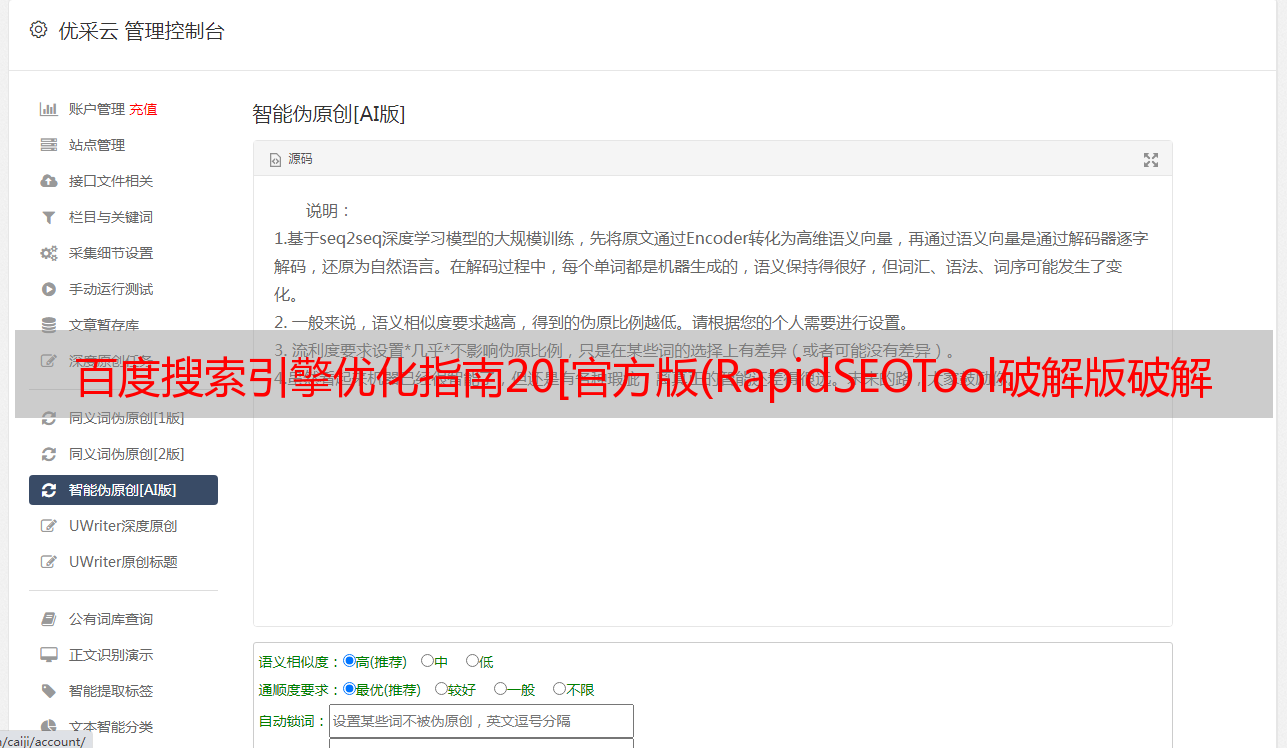Click the bar chart icon for 账户管理
This screenshot has height=748, width=1287.
48,109
